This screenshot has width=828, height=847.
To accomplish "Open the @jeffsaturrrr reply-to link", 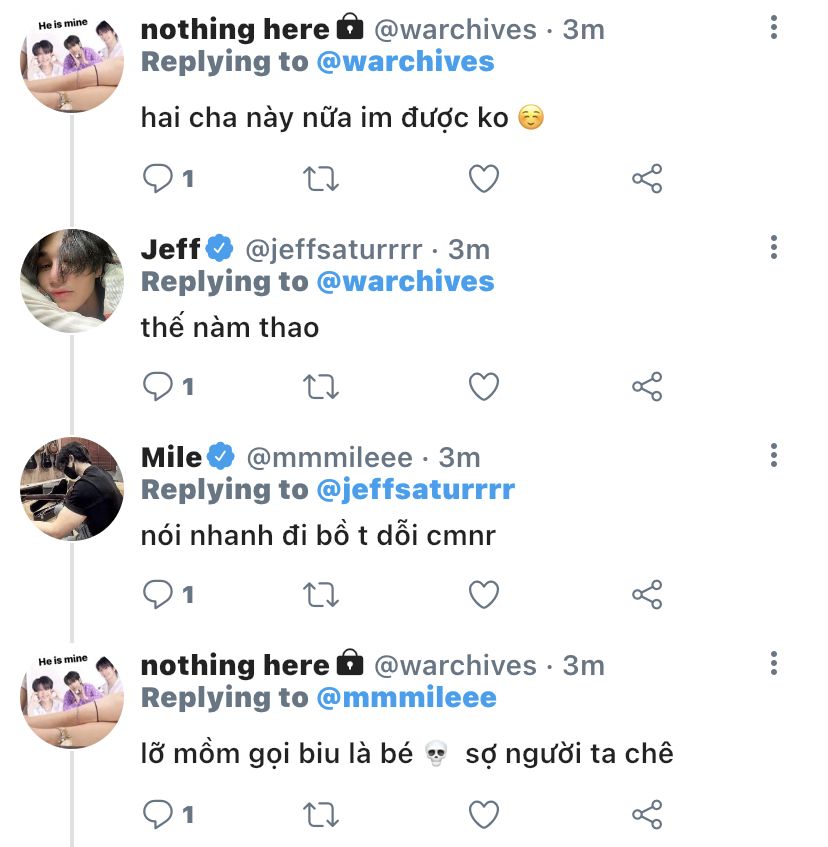I will coord(415,489).
